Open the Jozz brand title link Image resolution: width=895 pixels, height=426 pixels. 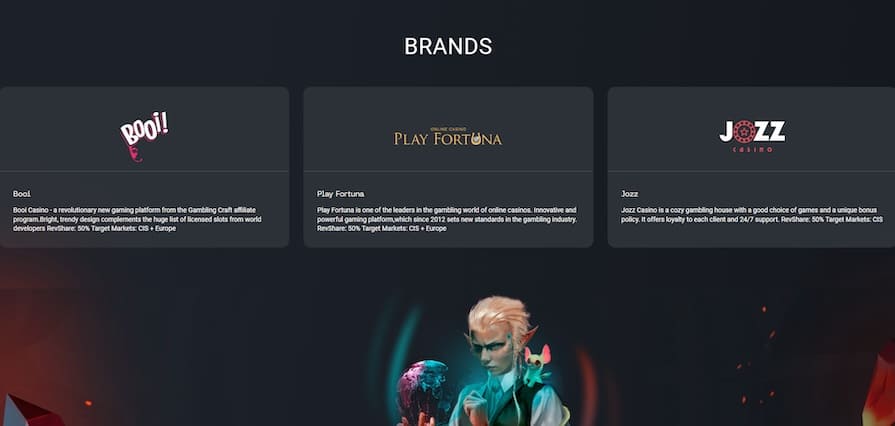click(630, 194)
